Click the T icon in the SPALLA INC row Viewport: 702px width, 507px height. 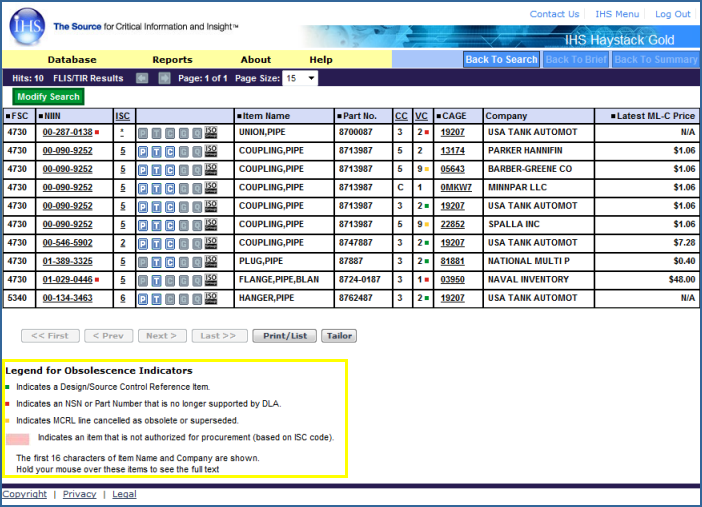[156, 225]
